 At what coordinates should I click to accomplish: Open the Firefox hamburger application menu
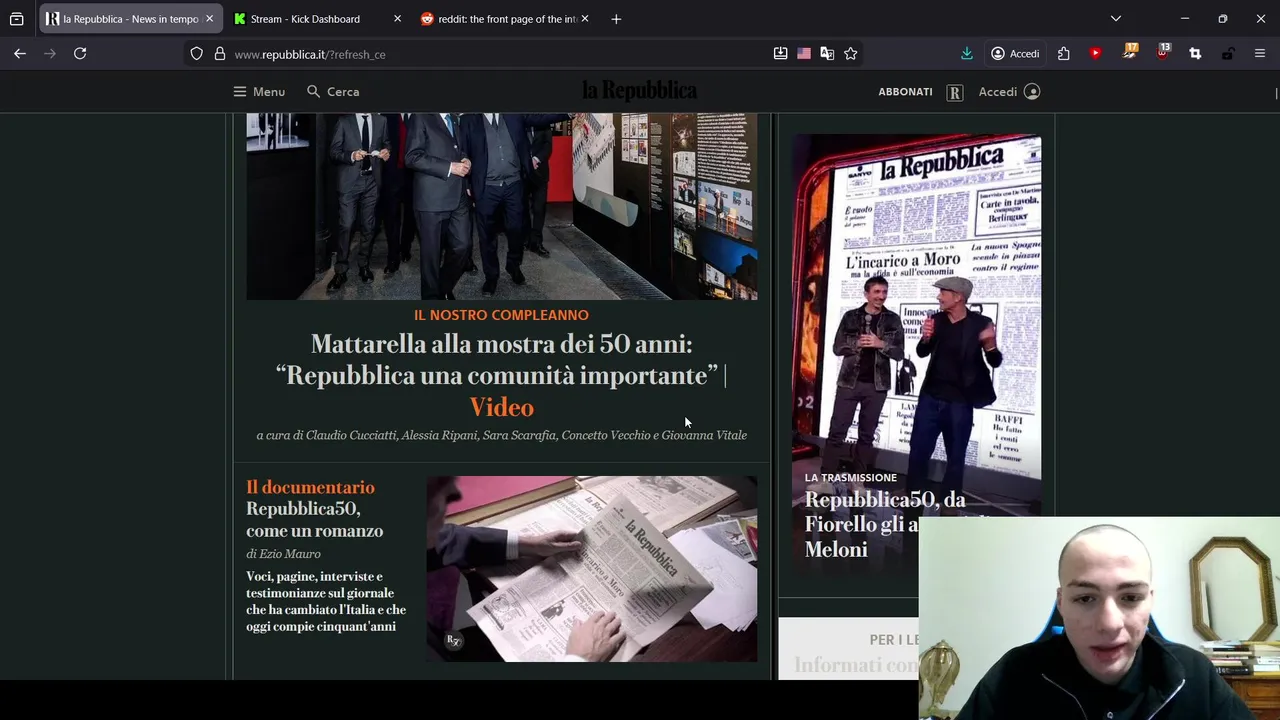pyautogui.click(x=1260, y=54)
